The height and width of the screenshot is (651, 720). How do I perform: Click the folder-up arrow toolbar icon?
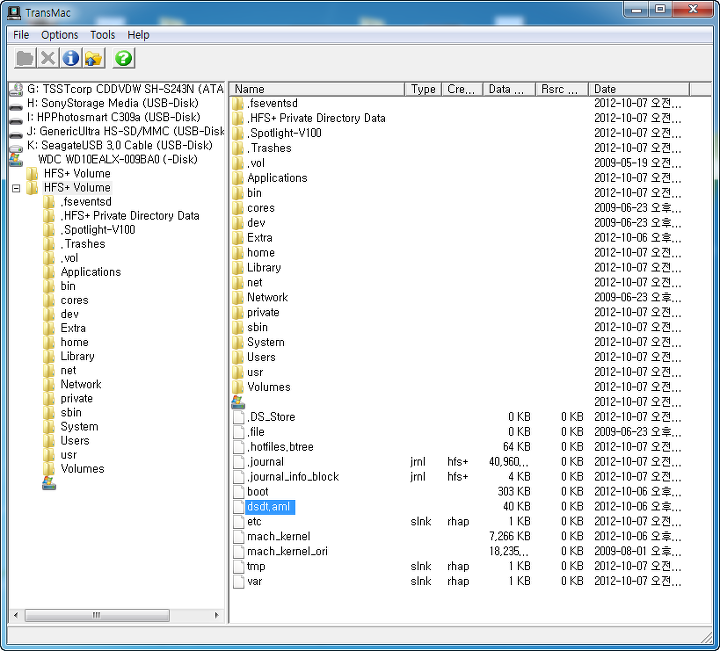pos(94,58)
